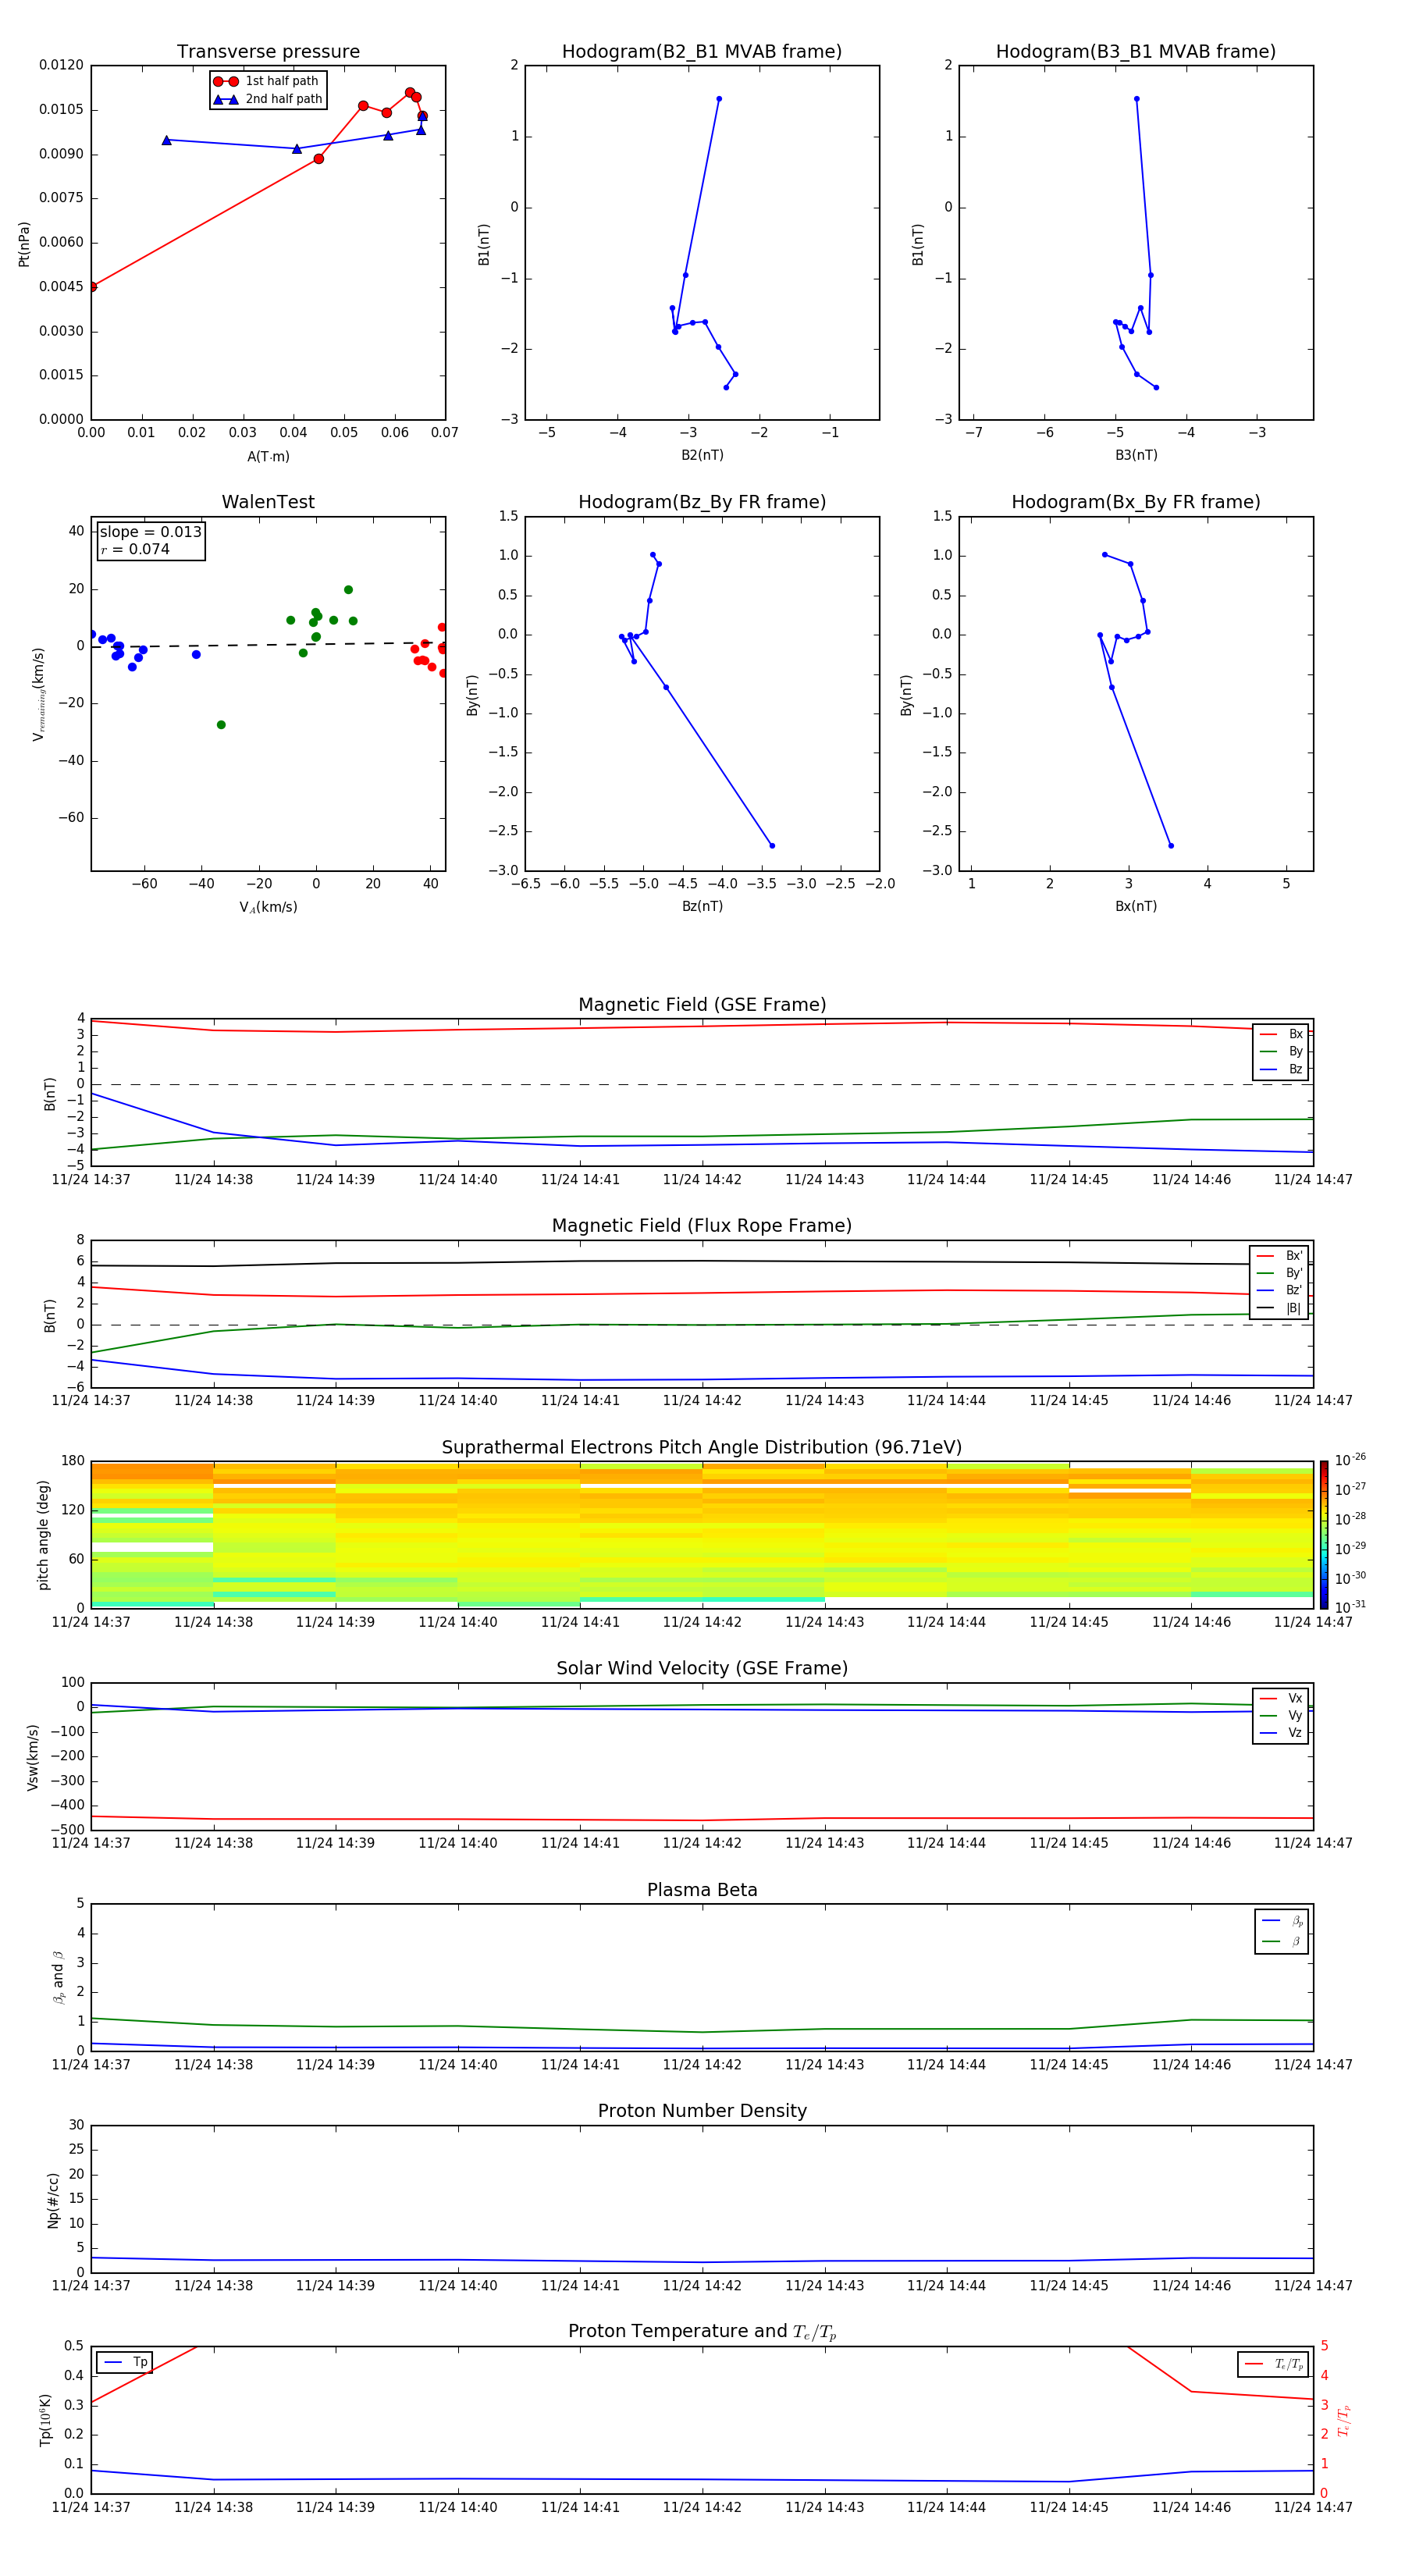Click the 'Bz(nT)' axis label
The image size is (1405, 2576).
point(702,906)
